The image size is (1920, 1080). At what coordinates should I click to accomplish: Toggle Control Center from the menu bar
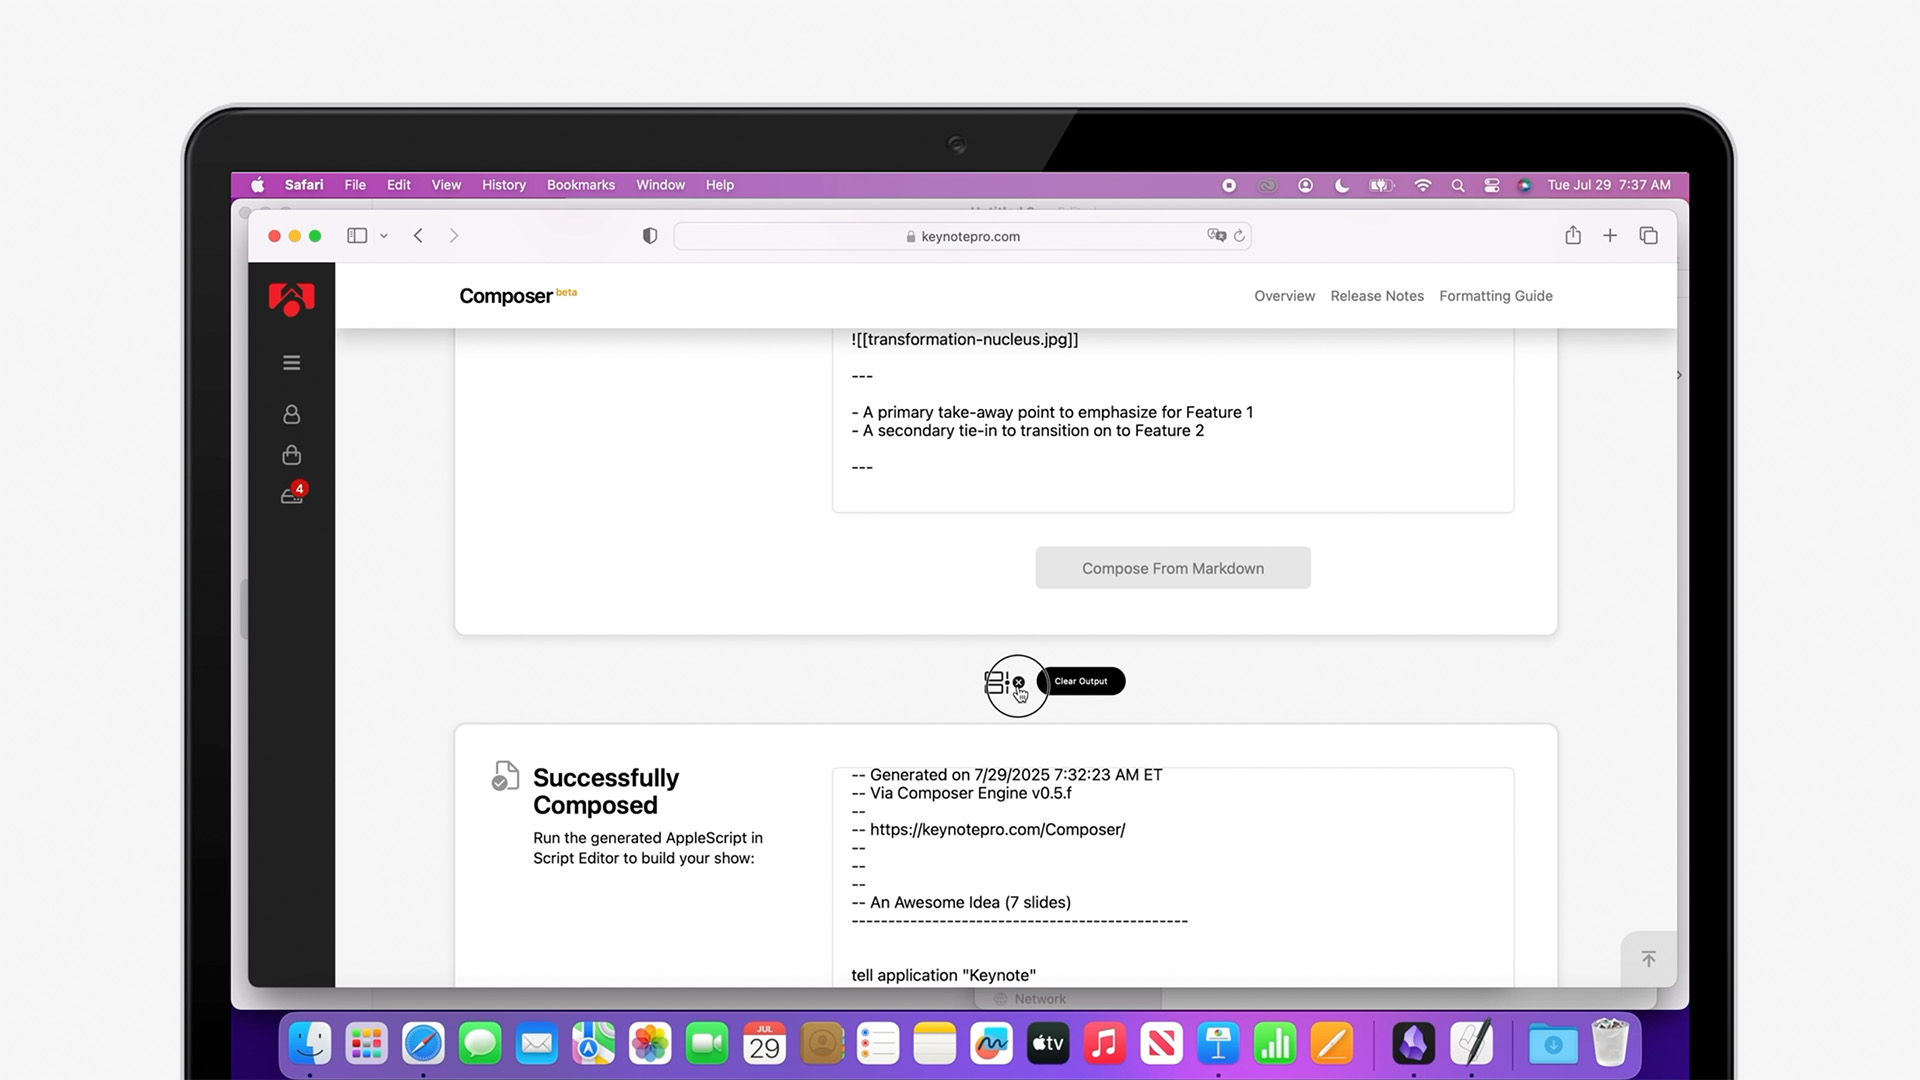pyautogui.click(x=1491, y=185)
